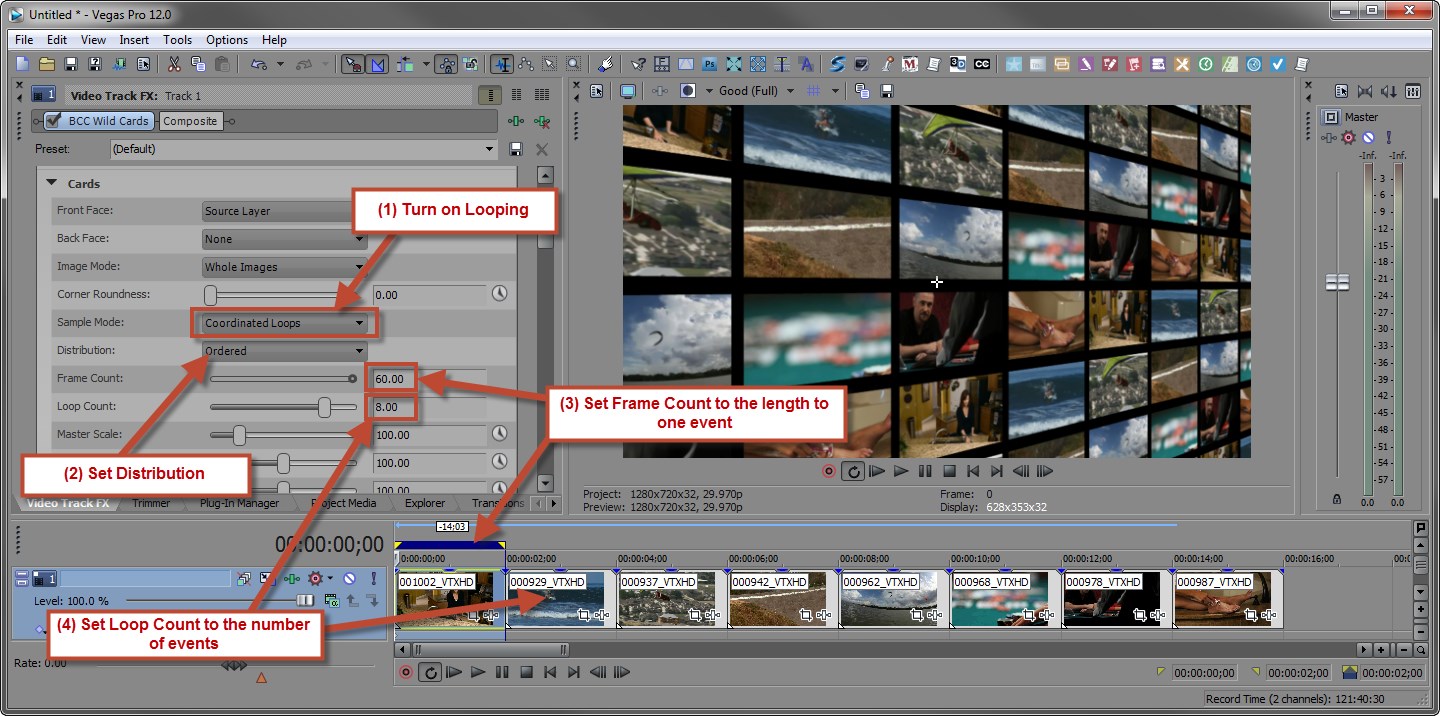Click the Save Preset floppy icon
Screen dimensions: 1440x716
[x=514, y=149]
